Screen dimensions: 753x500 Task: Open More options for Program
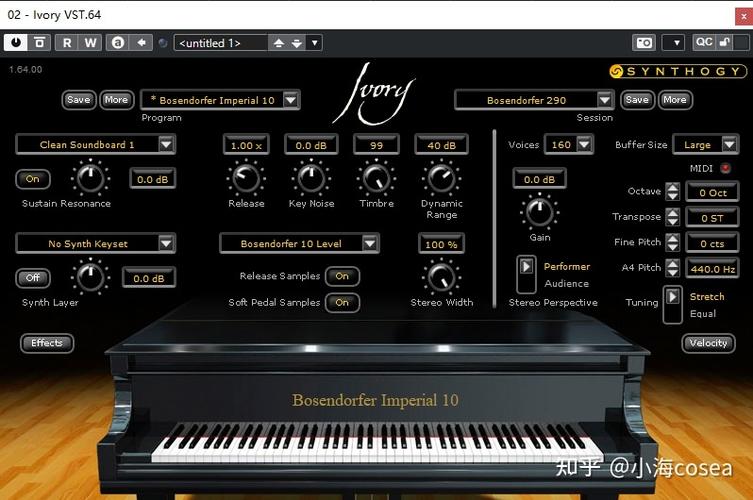click(x=116, y=100)
